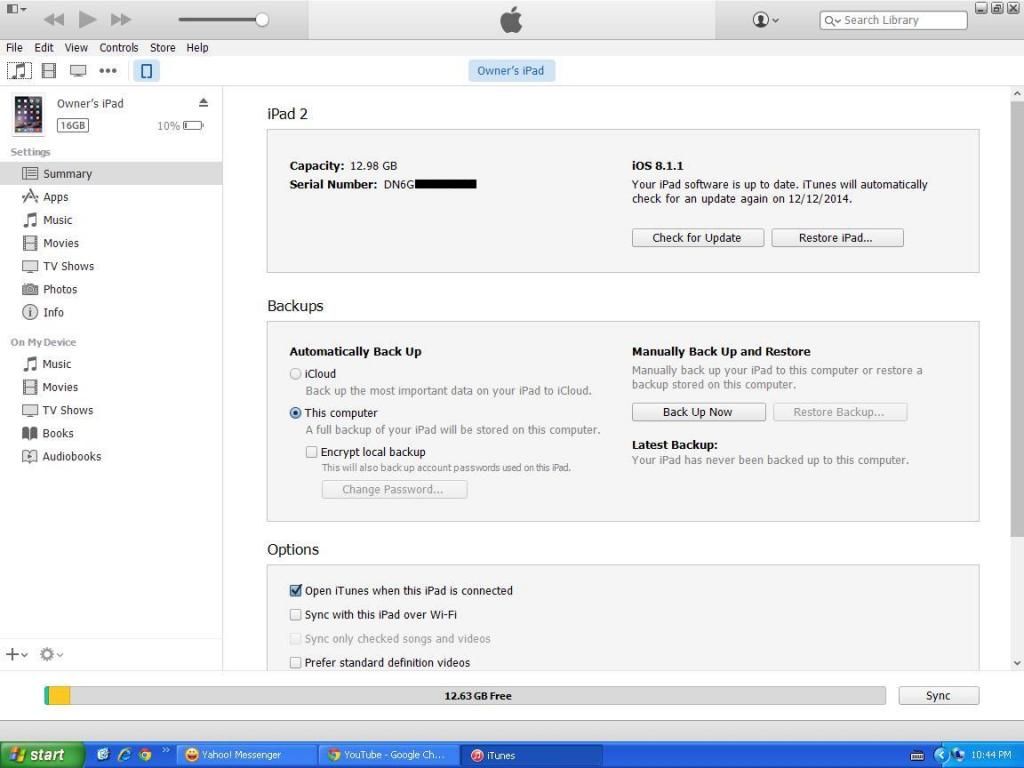This screenshot has height=768, width=1024.
Task: Click the iPad device button in toolbar
Action: click(146, 71)
